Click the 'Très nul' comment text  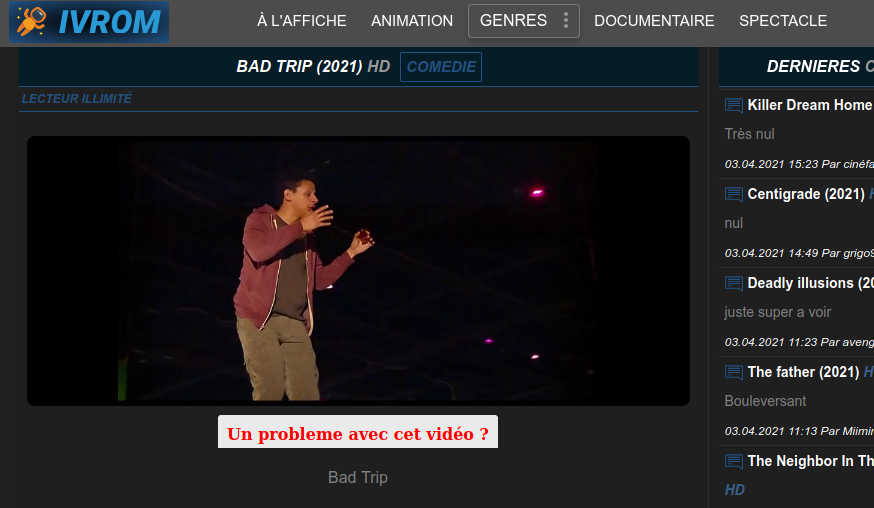(x=749, y=134)
